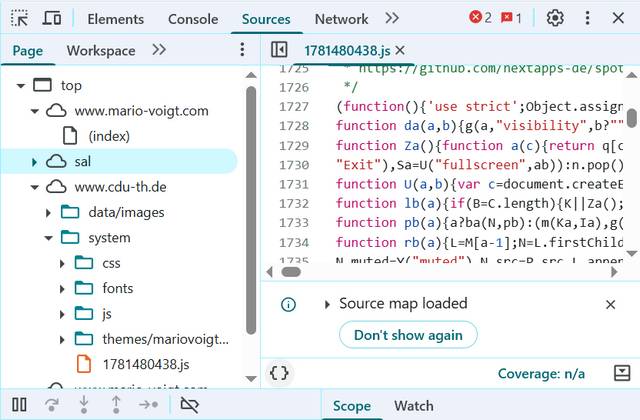Open the Network tab
The height and width of the screenshot is (420, 640).
(x=341, y=19)
